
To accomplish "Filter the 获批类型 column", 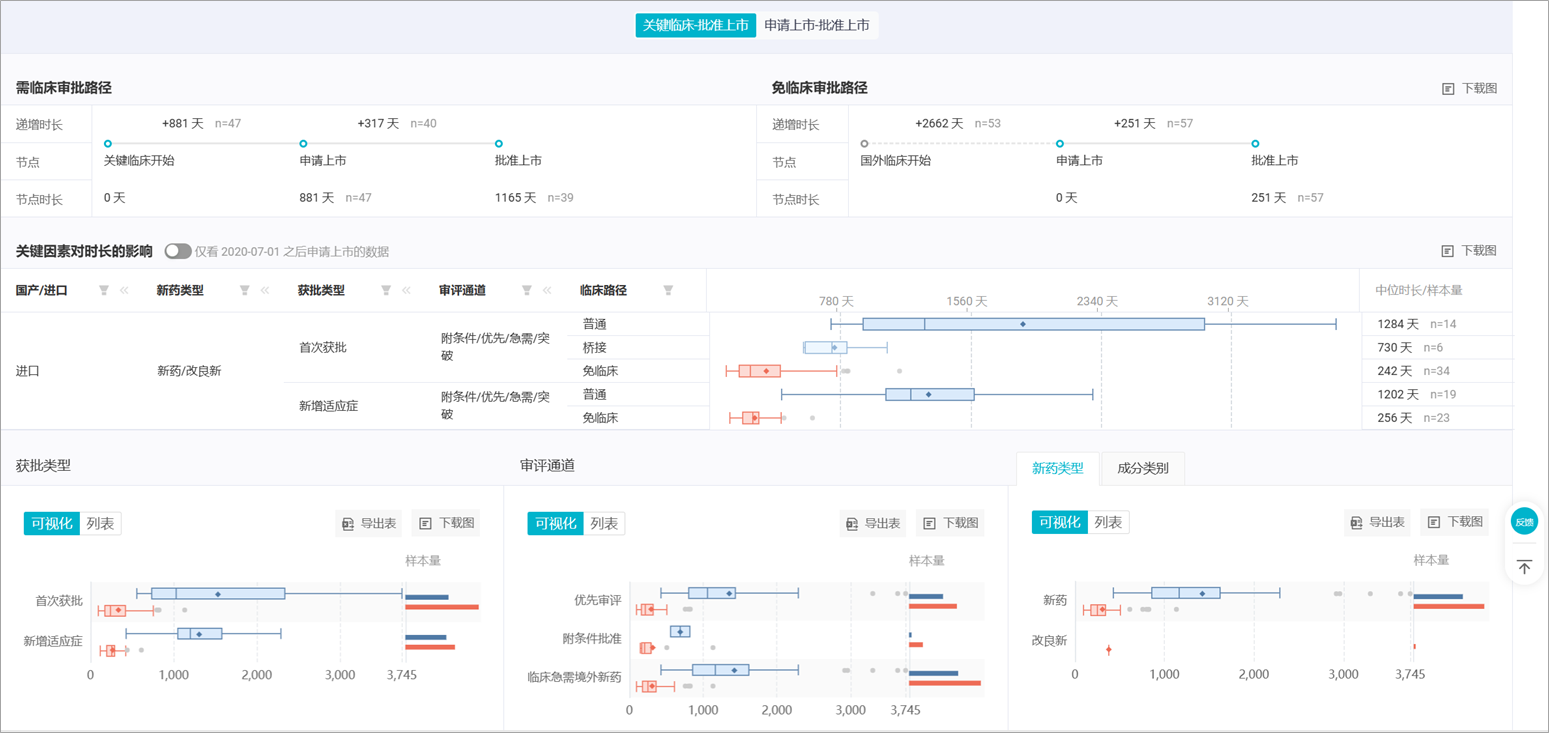I will (386, 290).
